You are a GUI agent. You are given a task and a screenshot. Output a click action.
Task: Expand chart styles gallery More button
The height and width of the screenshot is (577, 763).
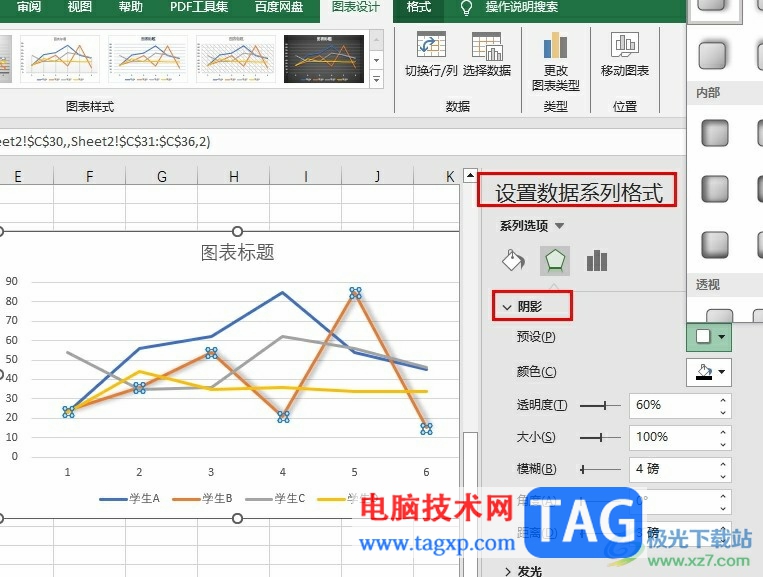point(376,79)
